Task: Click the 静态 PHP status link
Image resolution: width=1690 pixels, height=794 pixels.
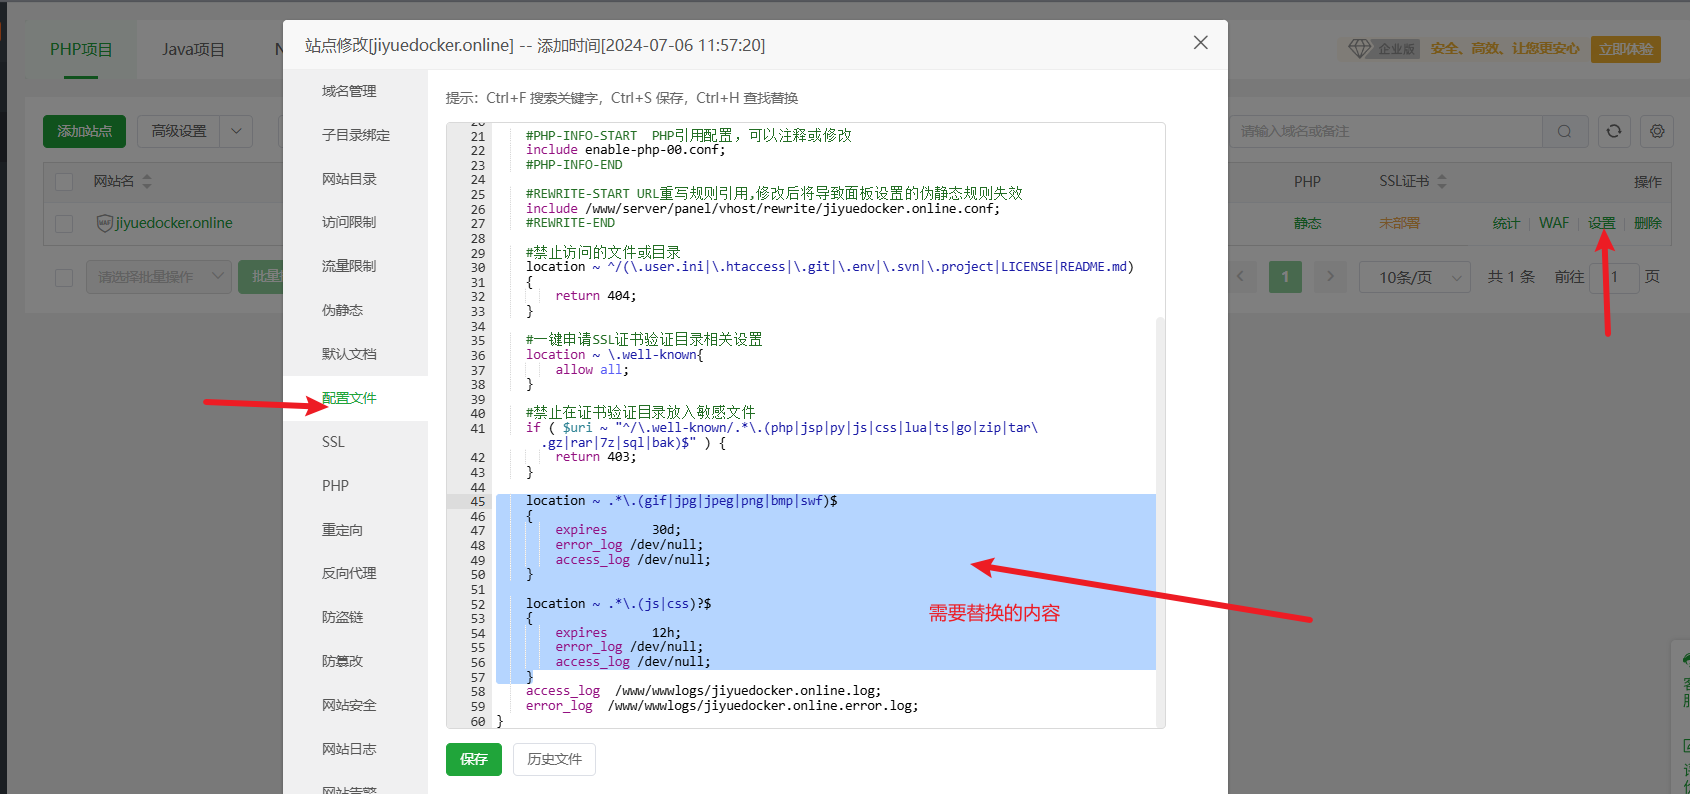Action: coord(1308,223)
